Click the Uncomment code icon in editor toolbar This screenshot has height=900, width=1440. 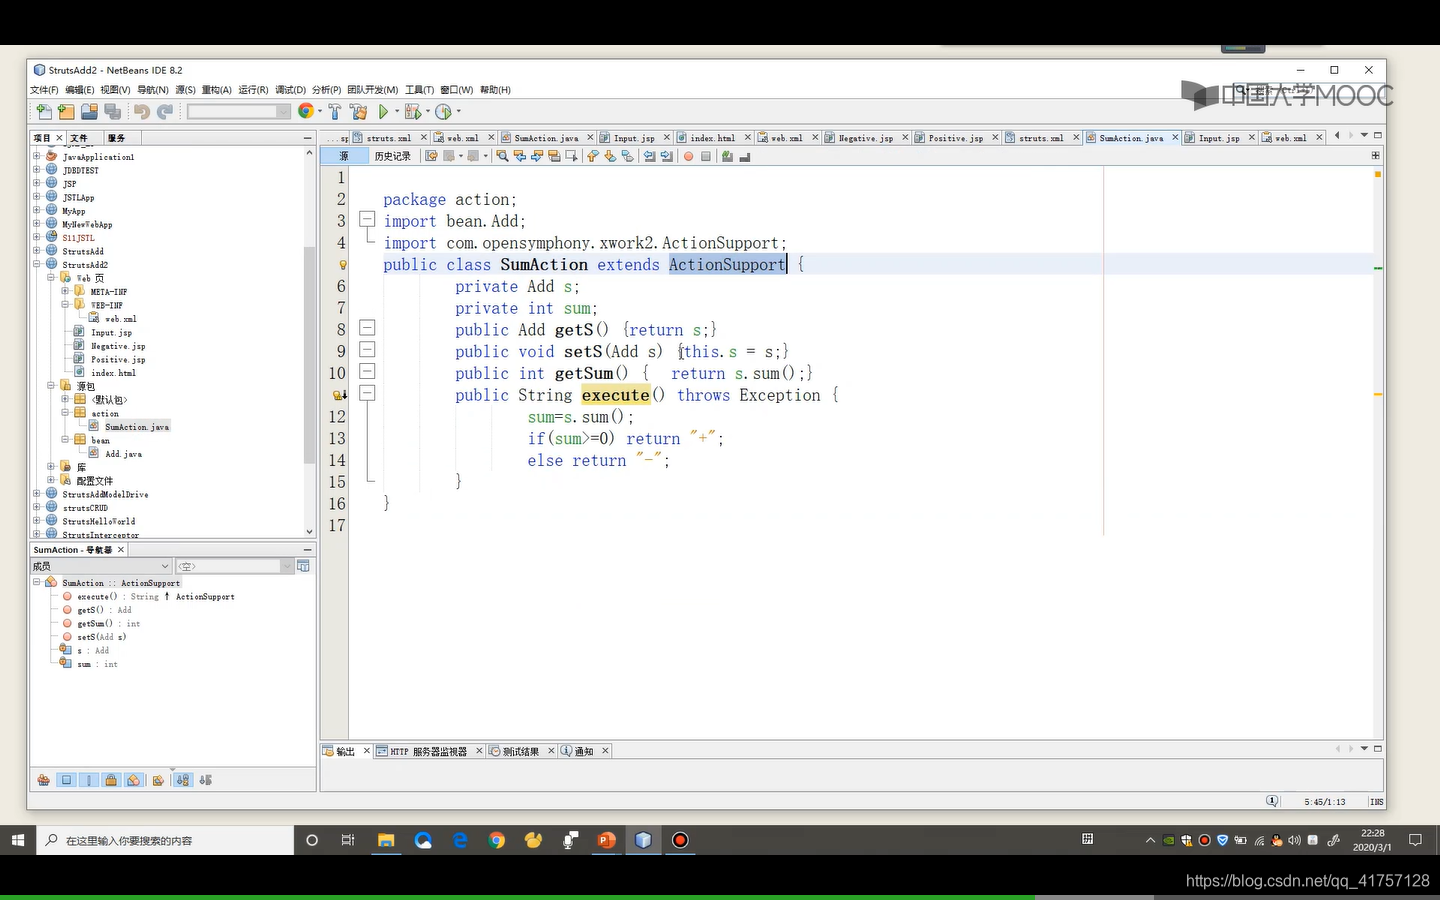pyautogui.click(x=745, y=156)
